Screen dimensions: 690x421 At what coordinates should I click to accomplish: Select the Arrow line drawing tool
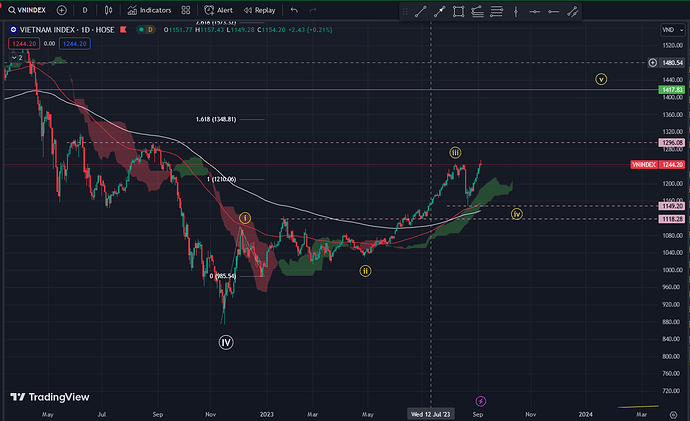439,11
